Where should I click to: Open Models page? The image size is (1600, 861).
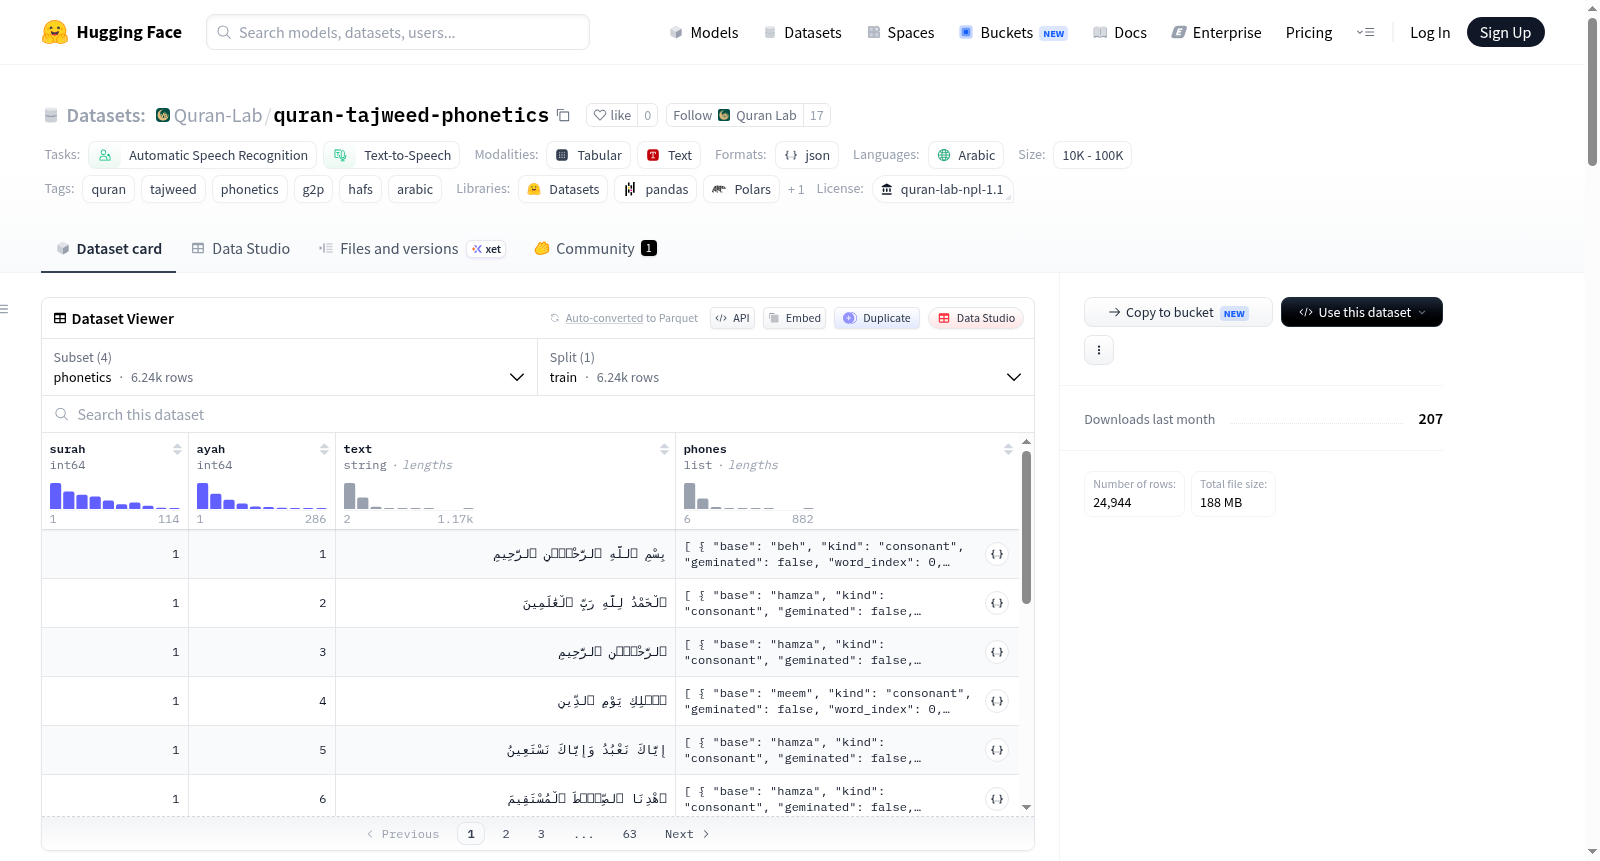pos(704,32)
